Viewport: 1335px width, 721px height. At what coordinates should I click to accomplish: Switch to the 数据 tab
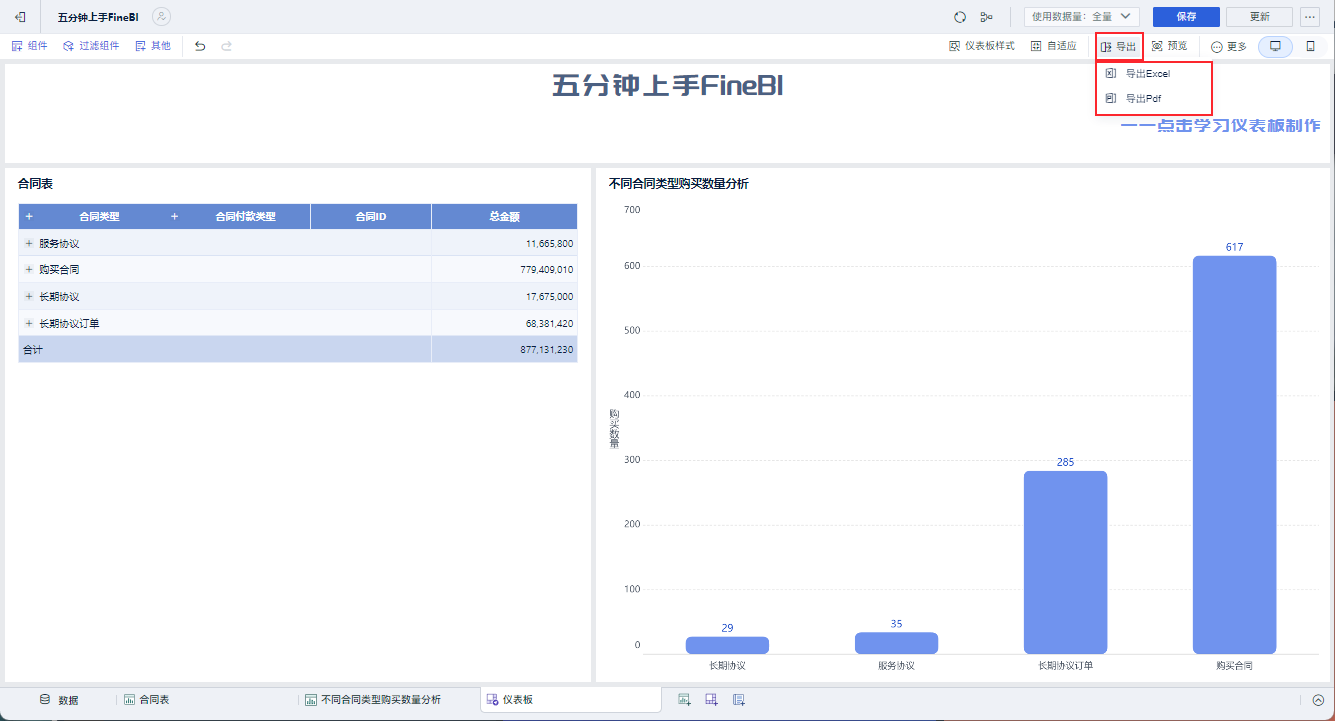click(59, 700)
